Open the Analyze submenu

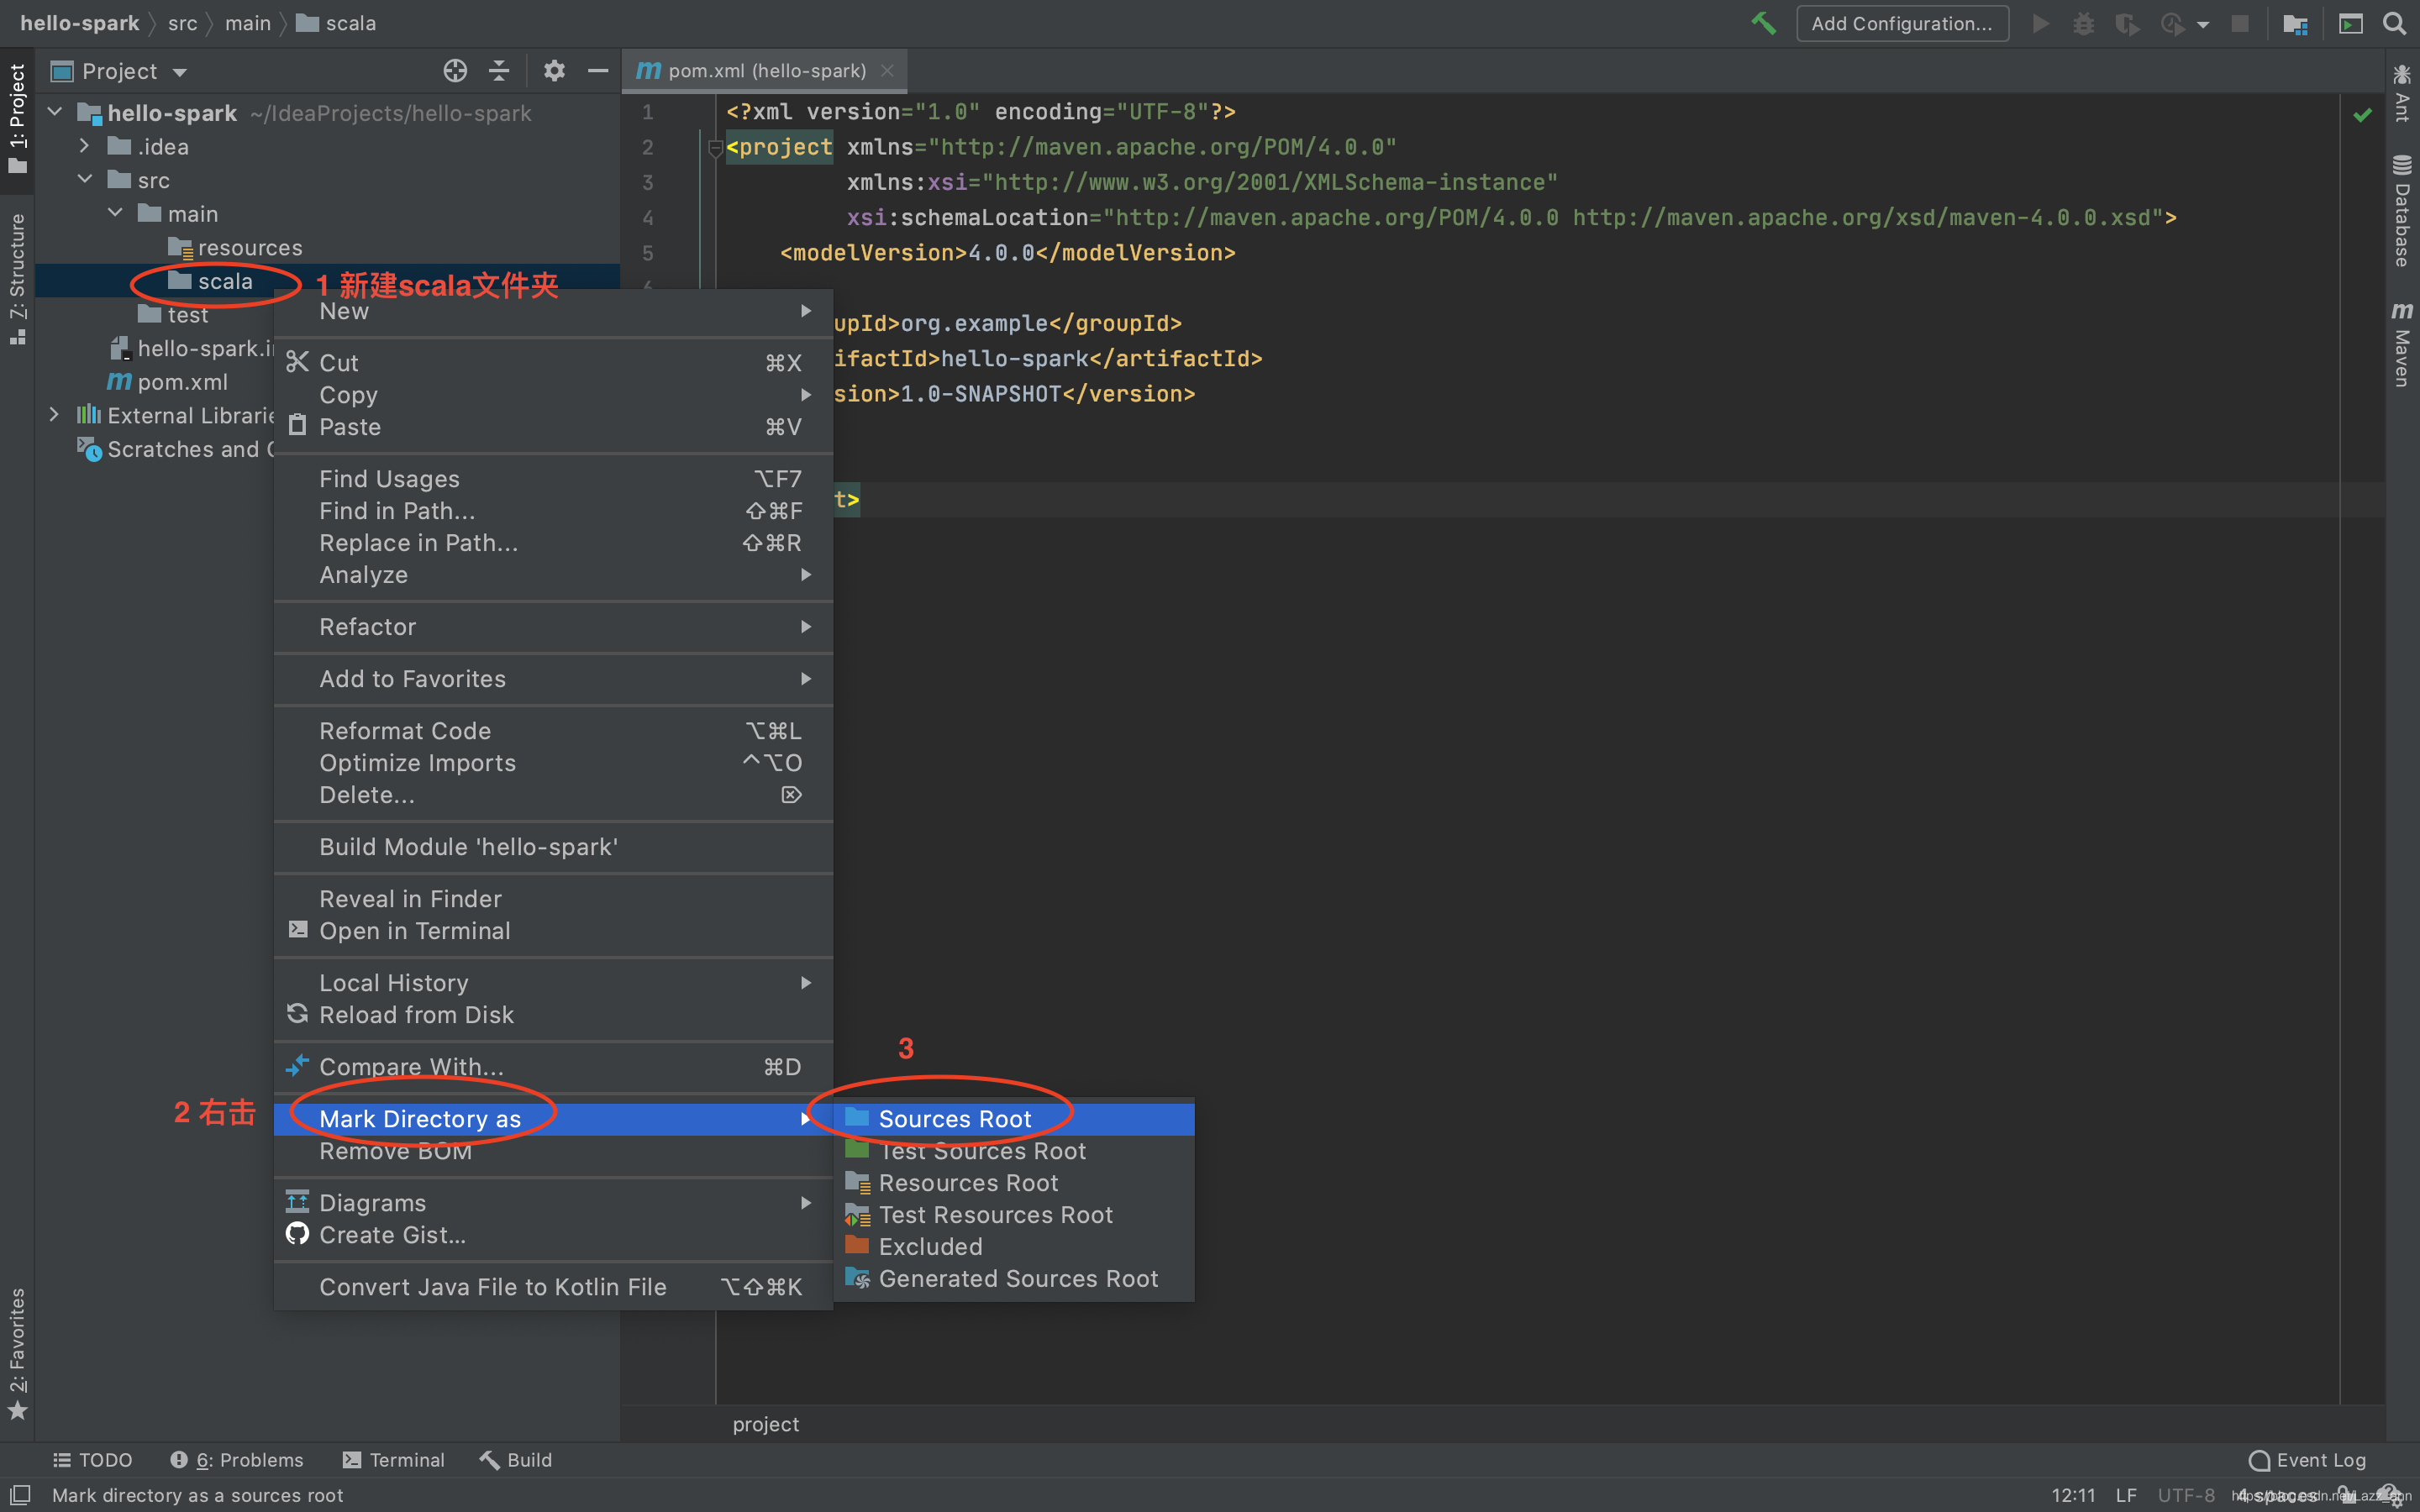[x=553, y=574]
